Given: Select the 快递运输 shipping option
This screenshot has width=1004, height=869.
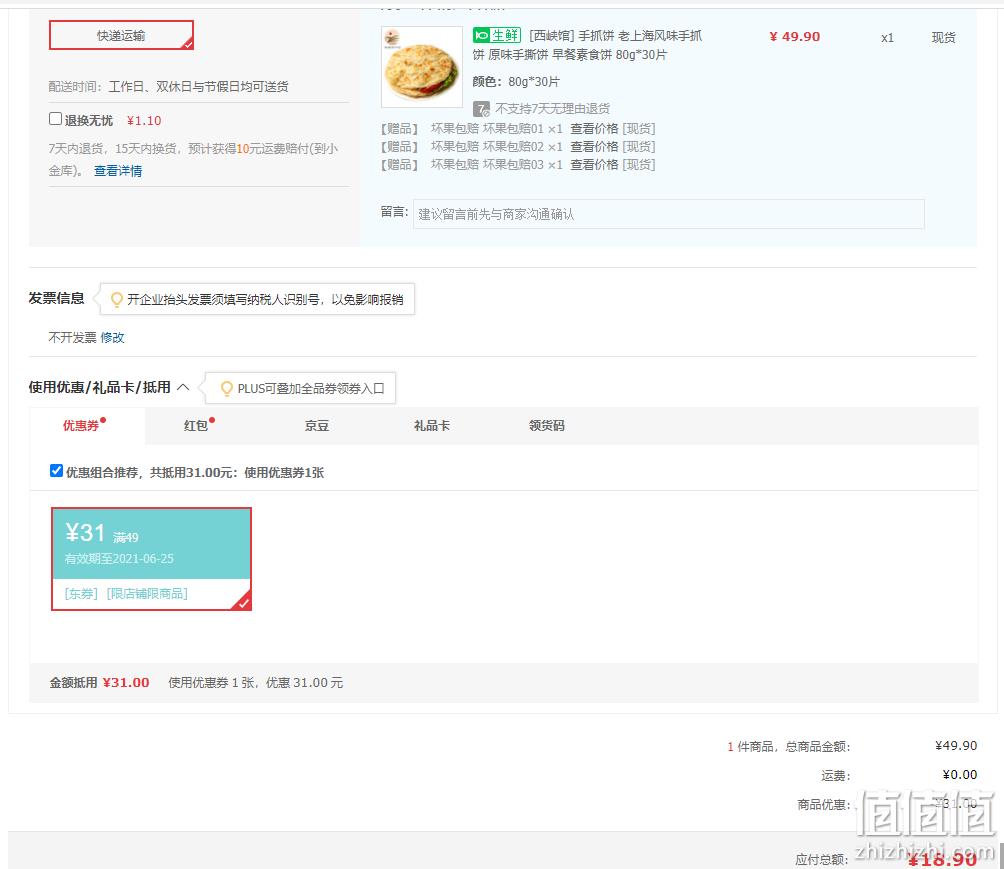Looking at the screenshot, I should click(121, 35).
